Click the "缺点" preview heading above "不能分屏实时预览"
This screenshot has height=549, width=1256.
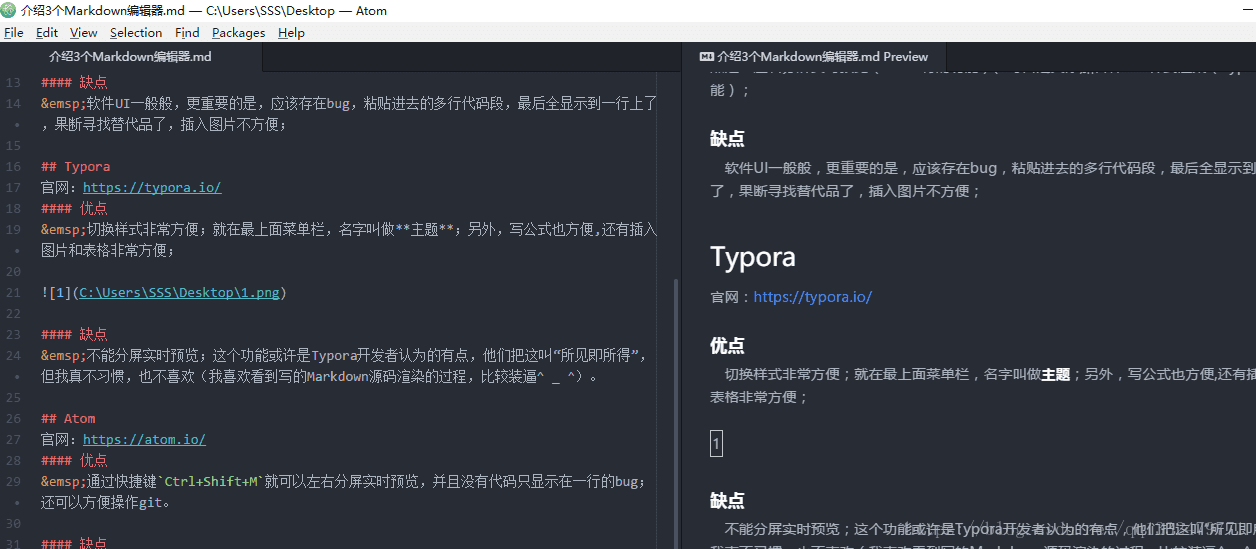(727, 500)
